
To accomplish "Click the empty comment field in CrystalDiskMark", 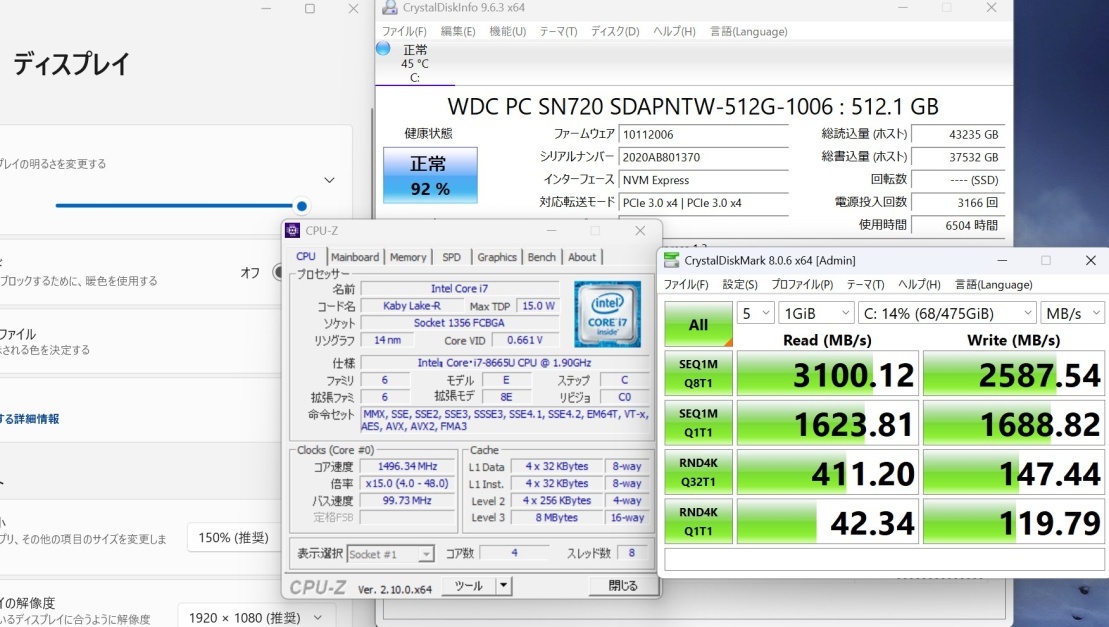I will click(x=884, y=558).
